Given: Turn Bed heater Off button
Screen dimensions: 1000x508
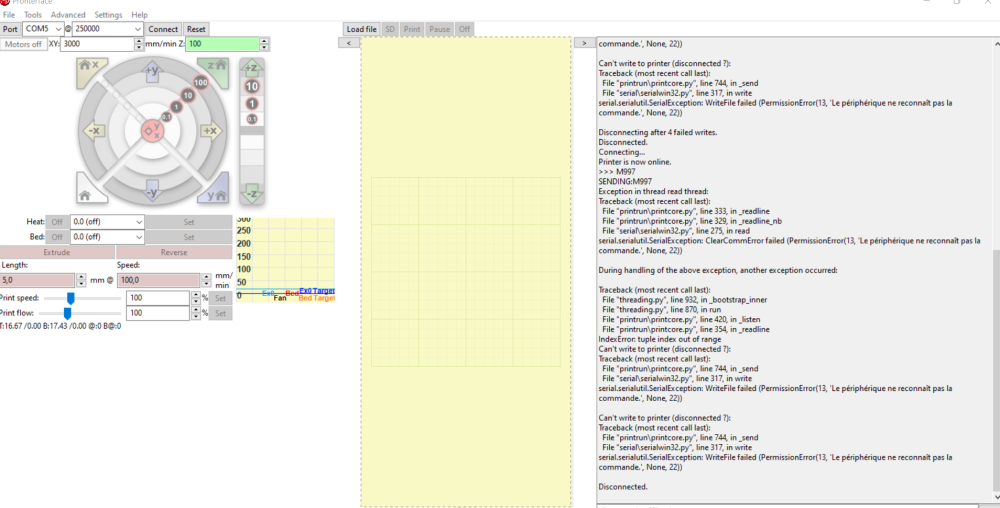Looking at the screenshot, I should (x=57, y=236).
